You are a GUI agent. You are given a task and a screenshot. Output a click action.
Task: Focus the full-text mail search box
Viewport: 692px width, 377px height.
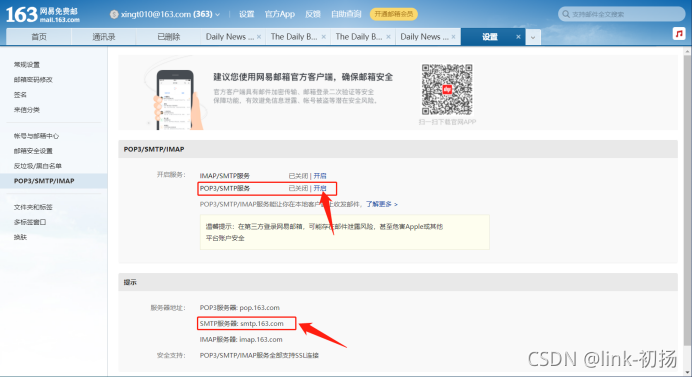pyautogui.click(x=621, y=14)
